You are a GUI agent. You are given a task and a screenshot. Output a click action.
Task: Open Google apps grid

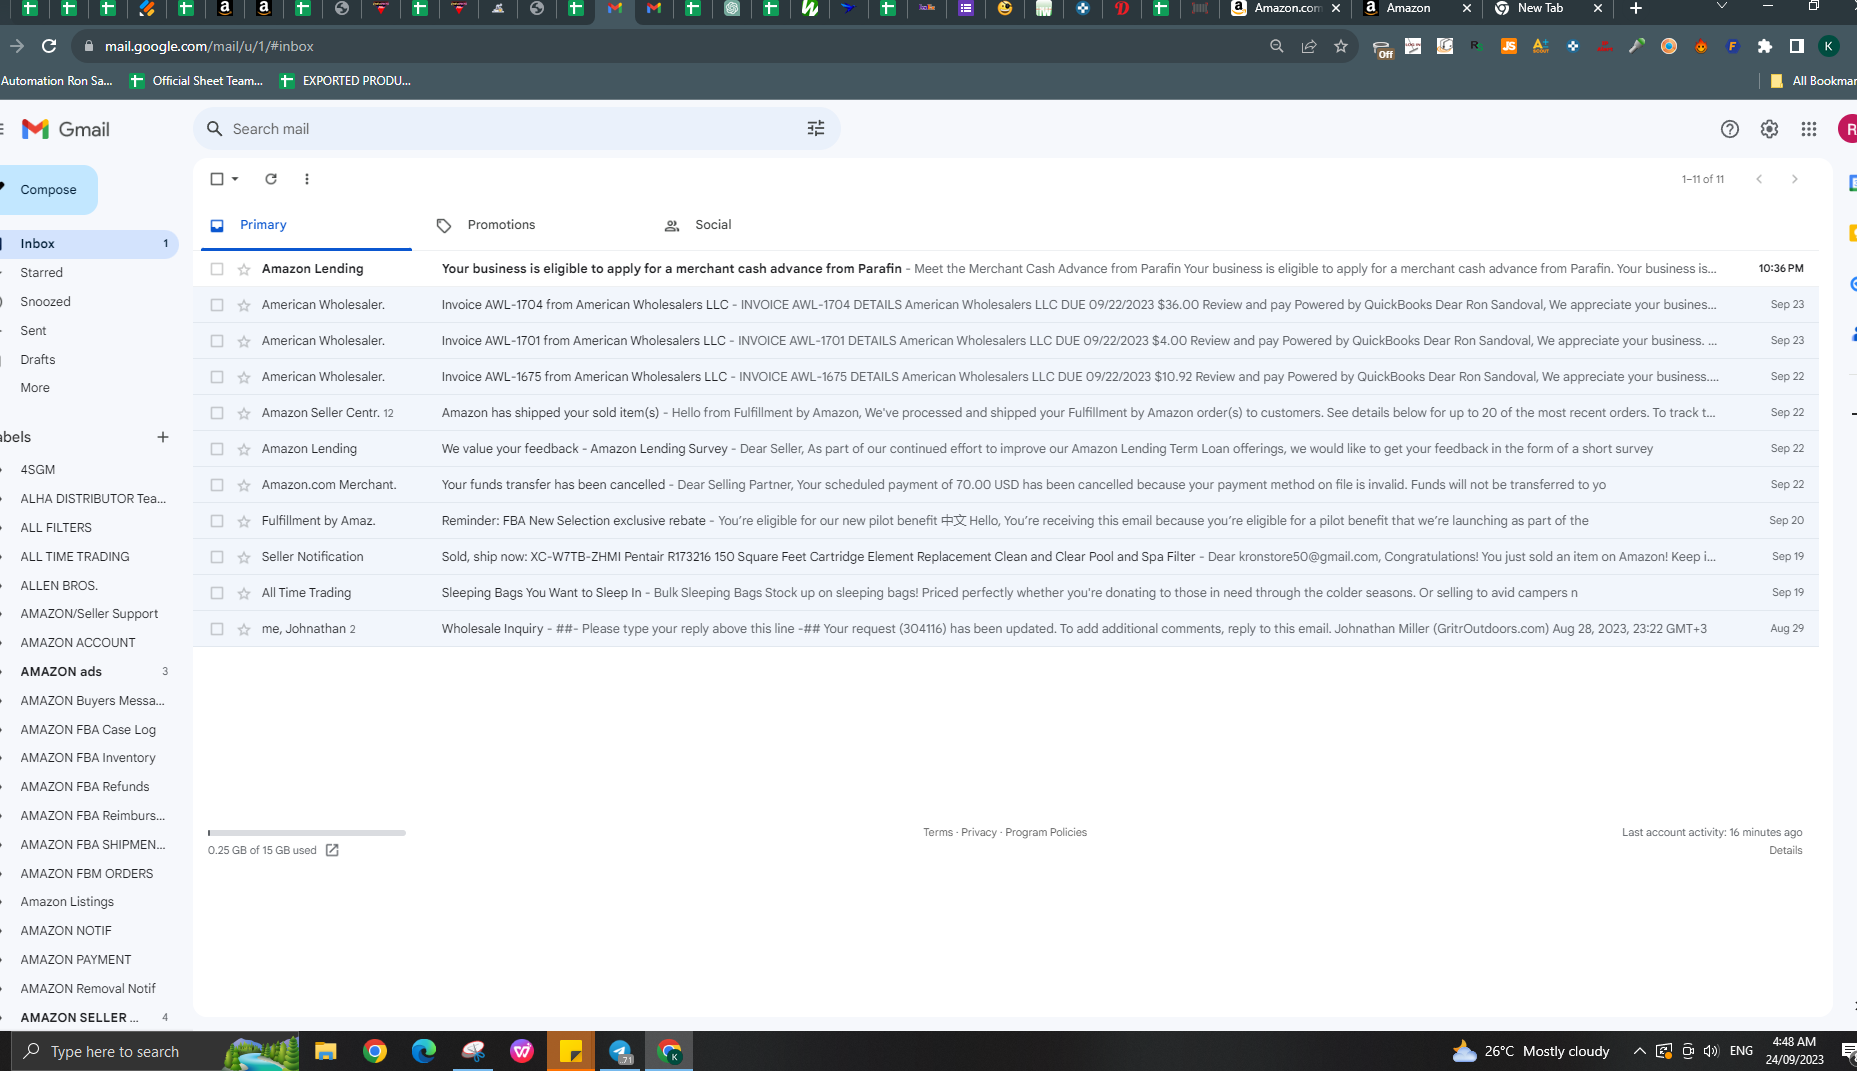1809,129
